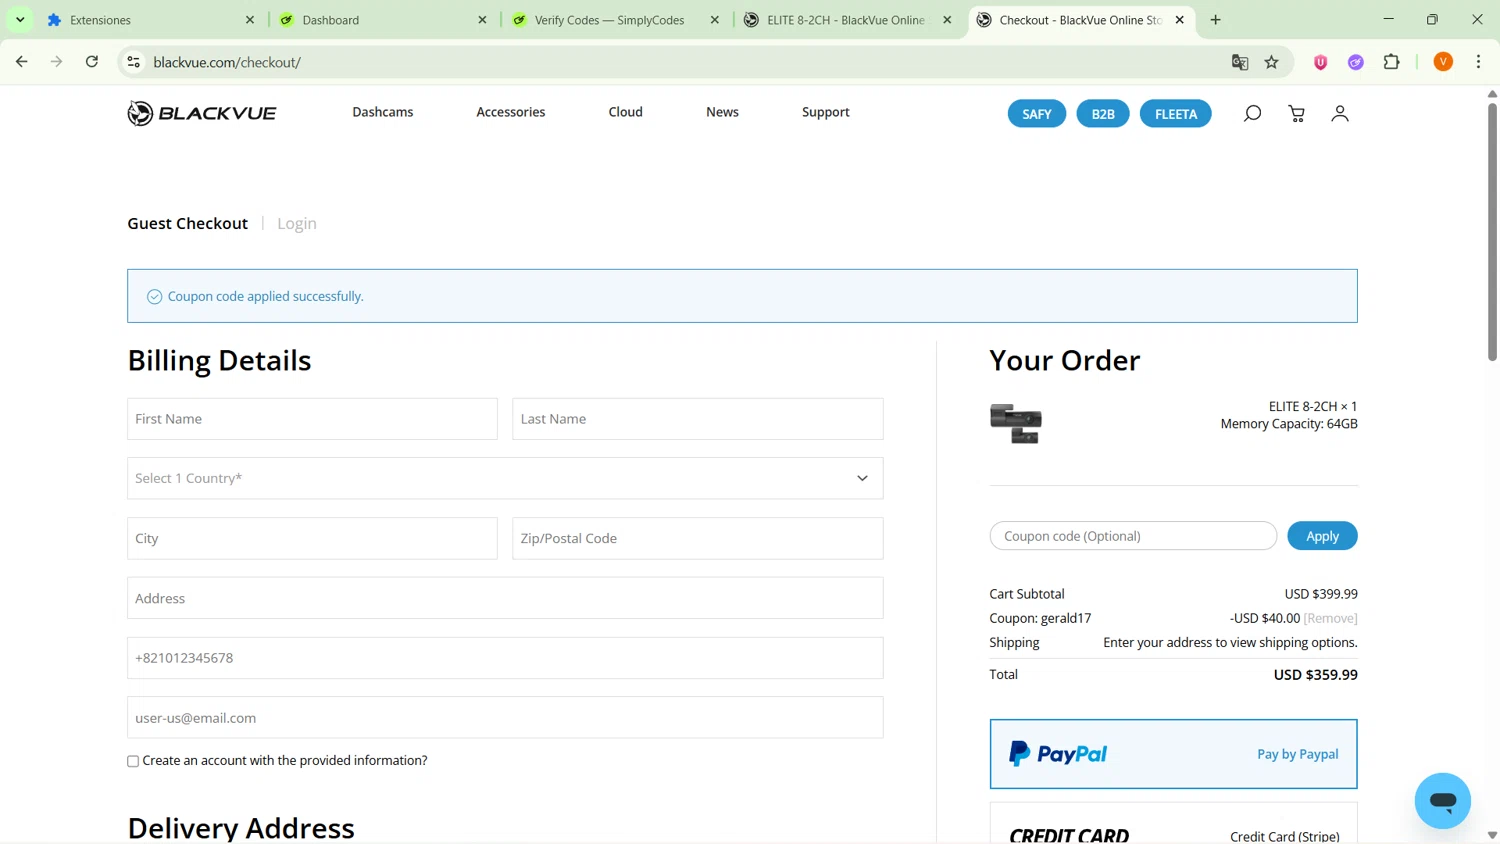Close the Checkout tab
Viewport: 1500px width, 844px height.
1180,20
